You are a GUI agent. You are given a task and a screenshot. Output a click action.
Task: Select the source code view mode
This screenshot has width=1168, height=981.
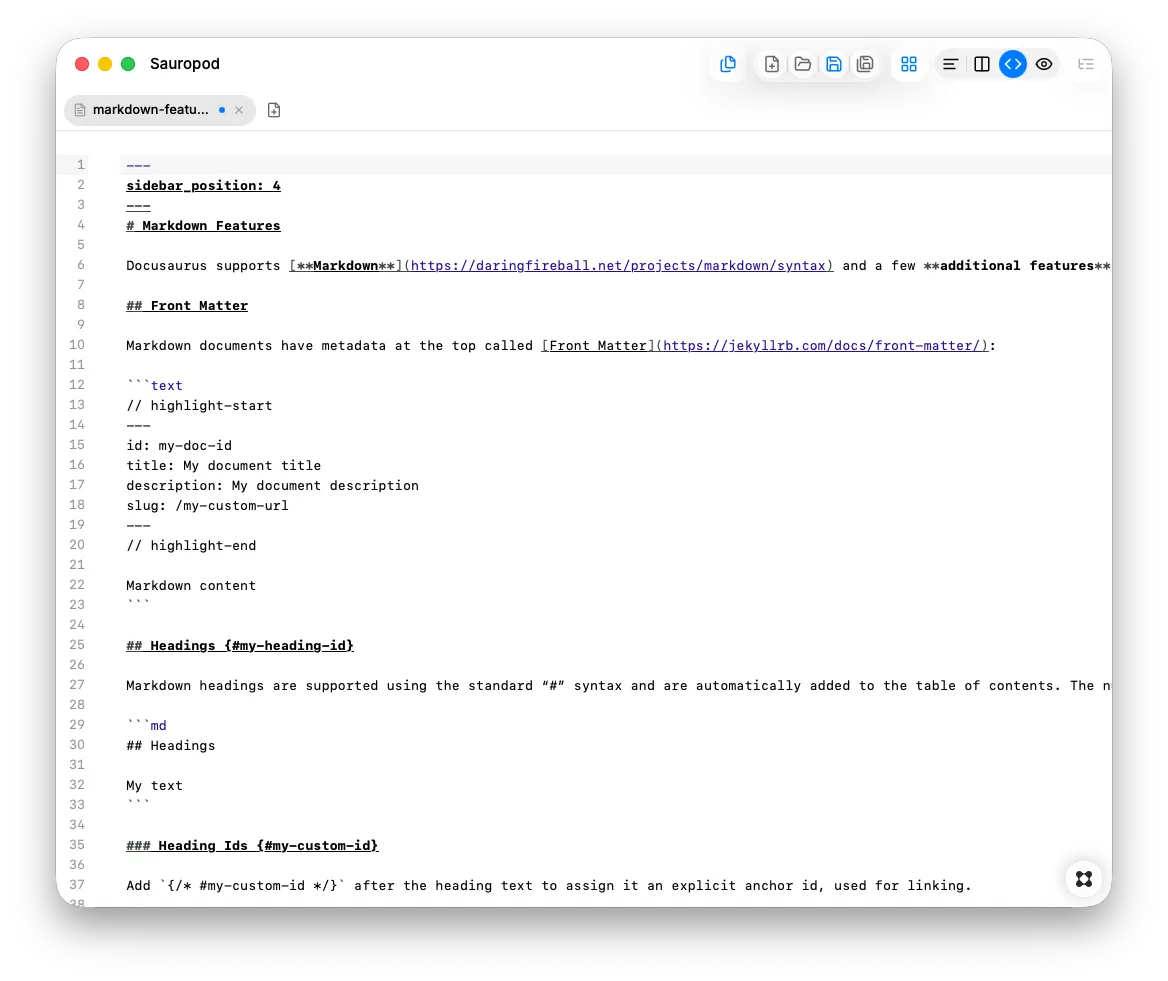click(x=1012, y=64)
